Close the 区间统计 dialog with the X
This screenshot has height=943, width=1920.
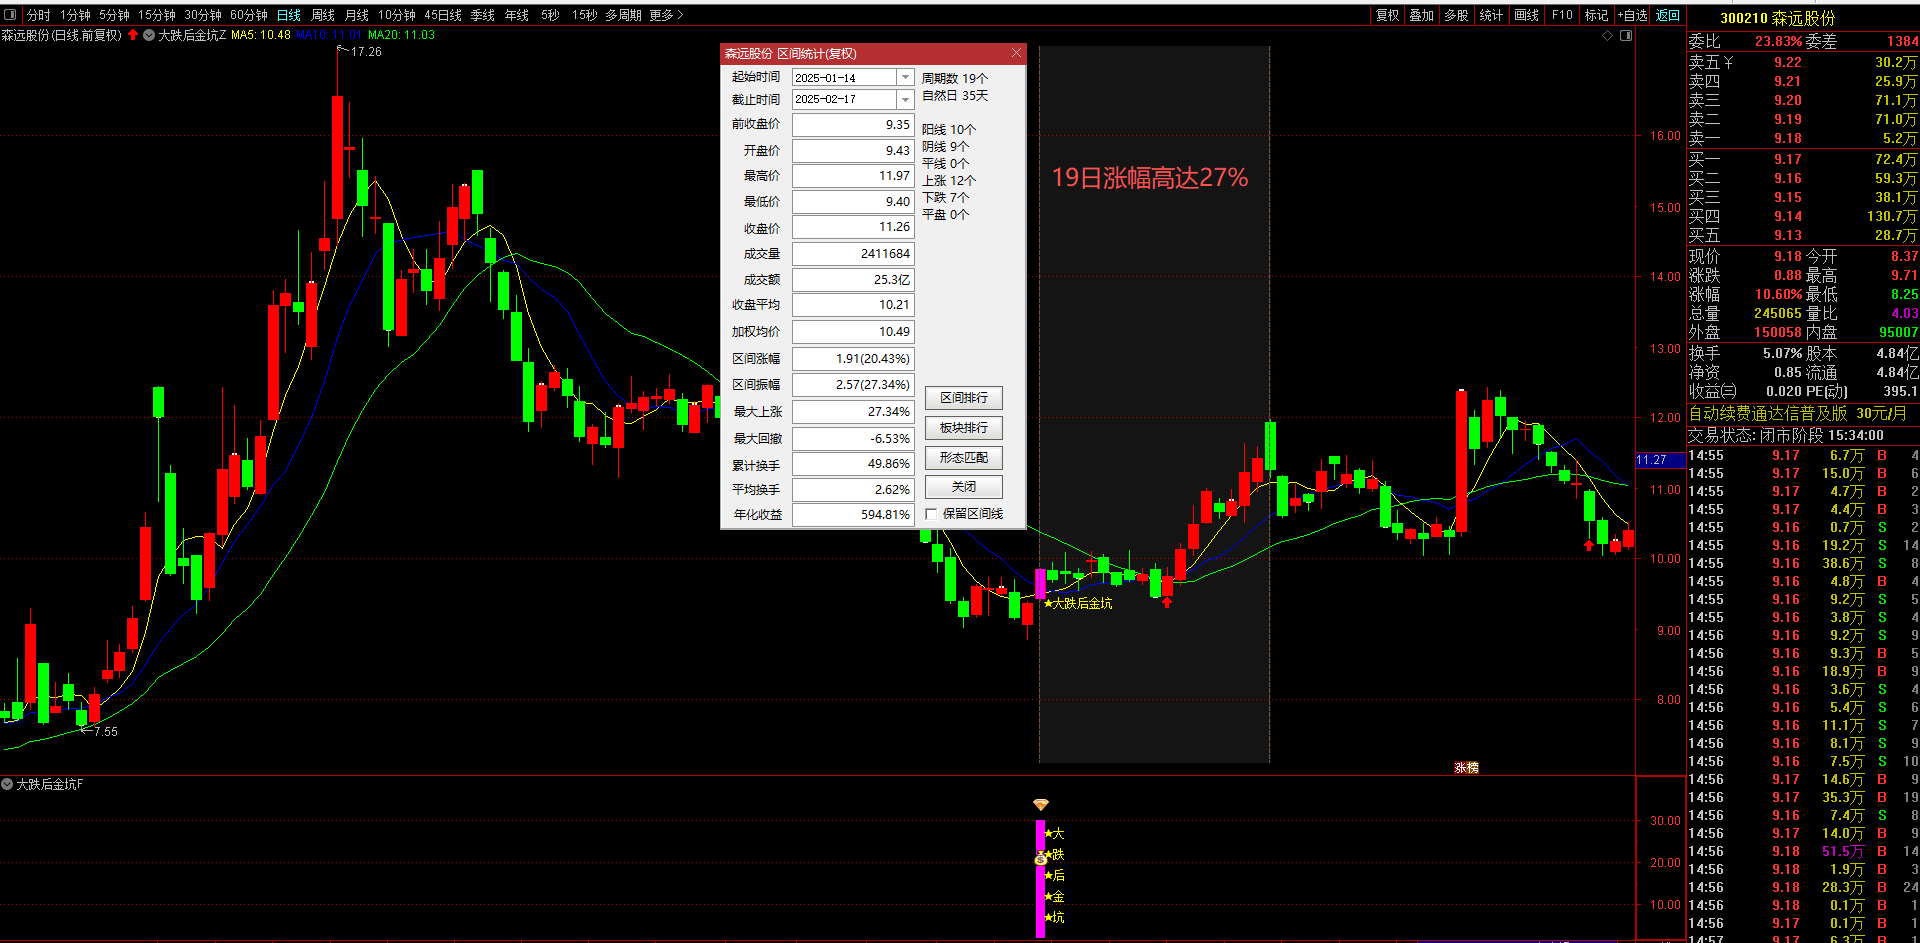coord(1016,53)
